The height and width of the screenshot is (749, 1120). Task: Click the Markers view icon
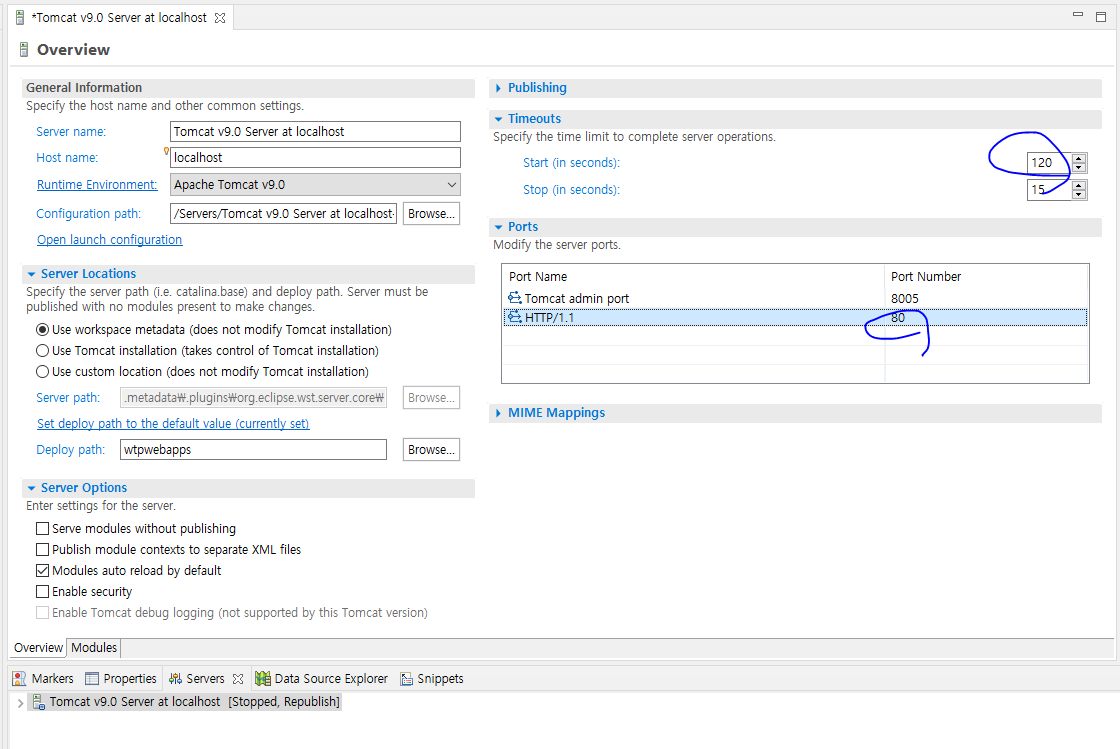[19, 678]
